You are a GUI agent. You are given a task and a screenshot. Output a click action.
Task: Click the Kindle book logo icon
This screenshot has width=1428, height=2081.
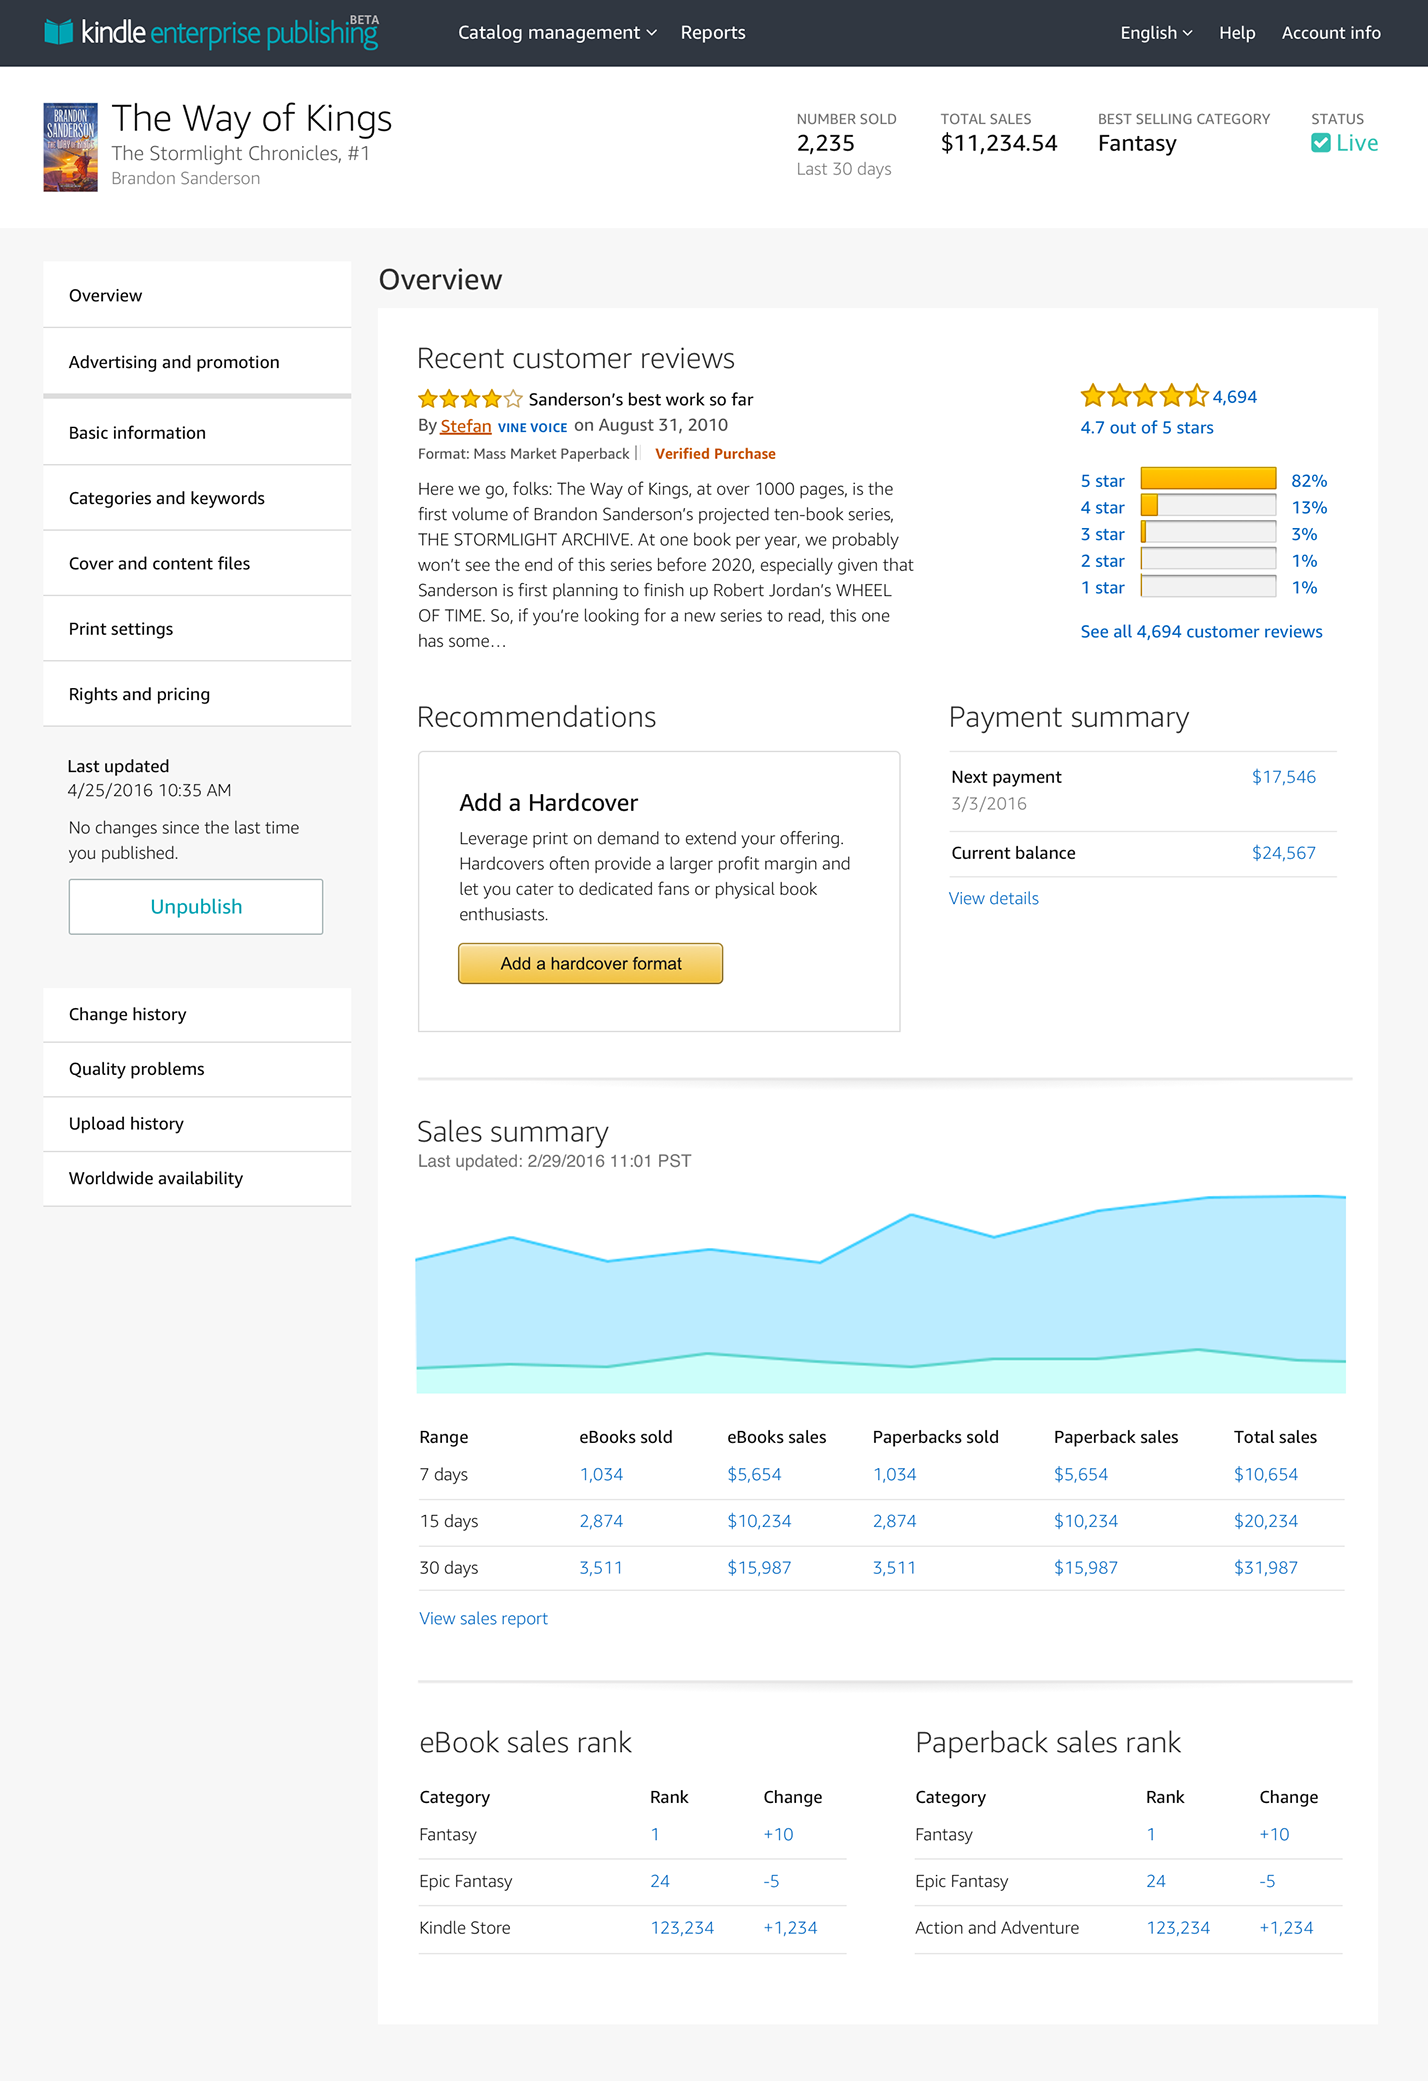(59, 32)
